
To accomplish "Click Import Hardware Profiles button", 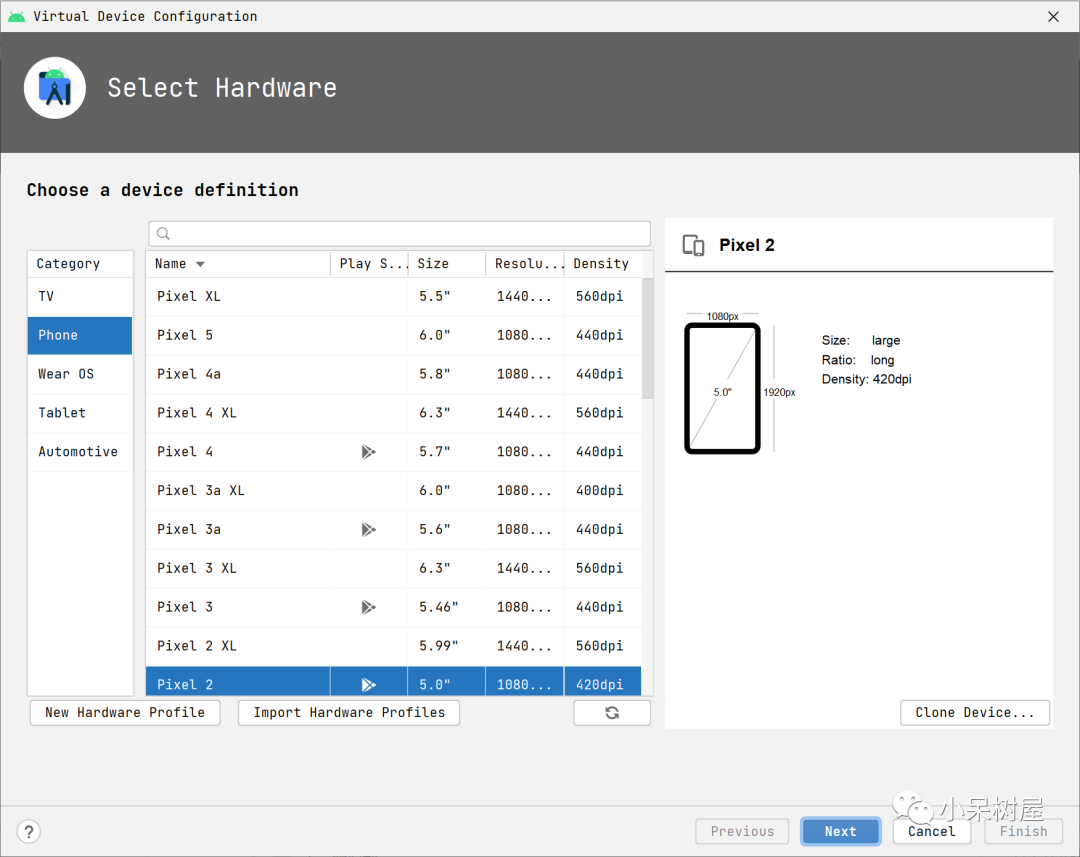I will [x=349, y=712].
